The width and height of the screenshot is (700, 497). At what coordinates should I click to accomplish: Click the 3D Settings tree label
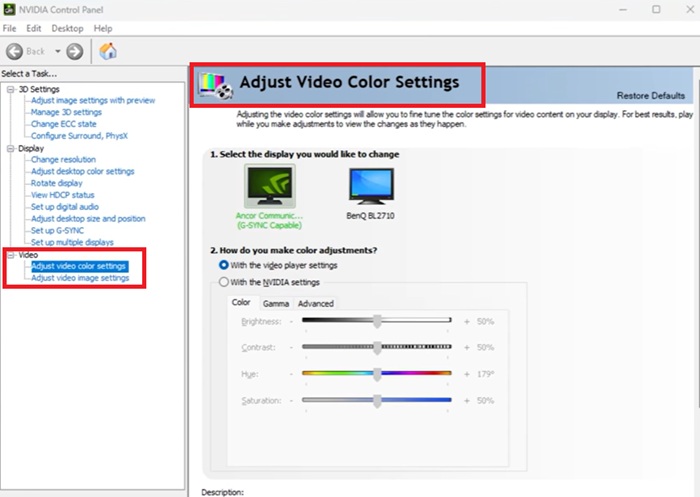[39, 89]
